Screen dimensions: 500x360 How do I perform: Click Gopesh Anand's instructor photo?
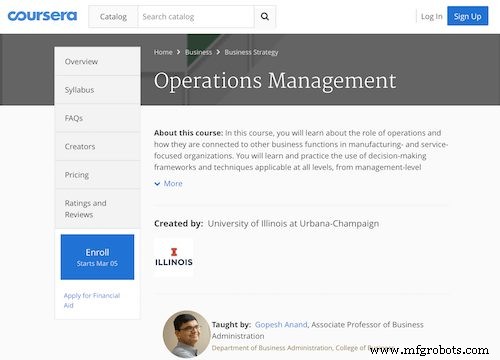click(187, 334)
